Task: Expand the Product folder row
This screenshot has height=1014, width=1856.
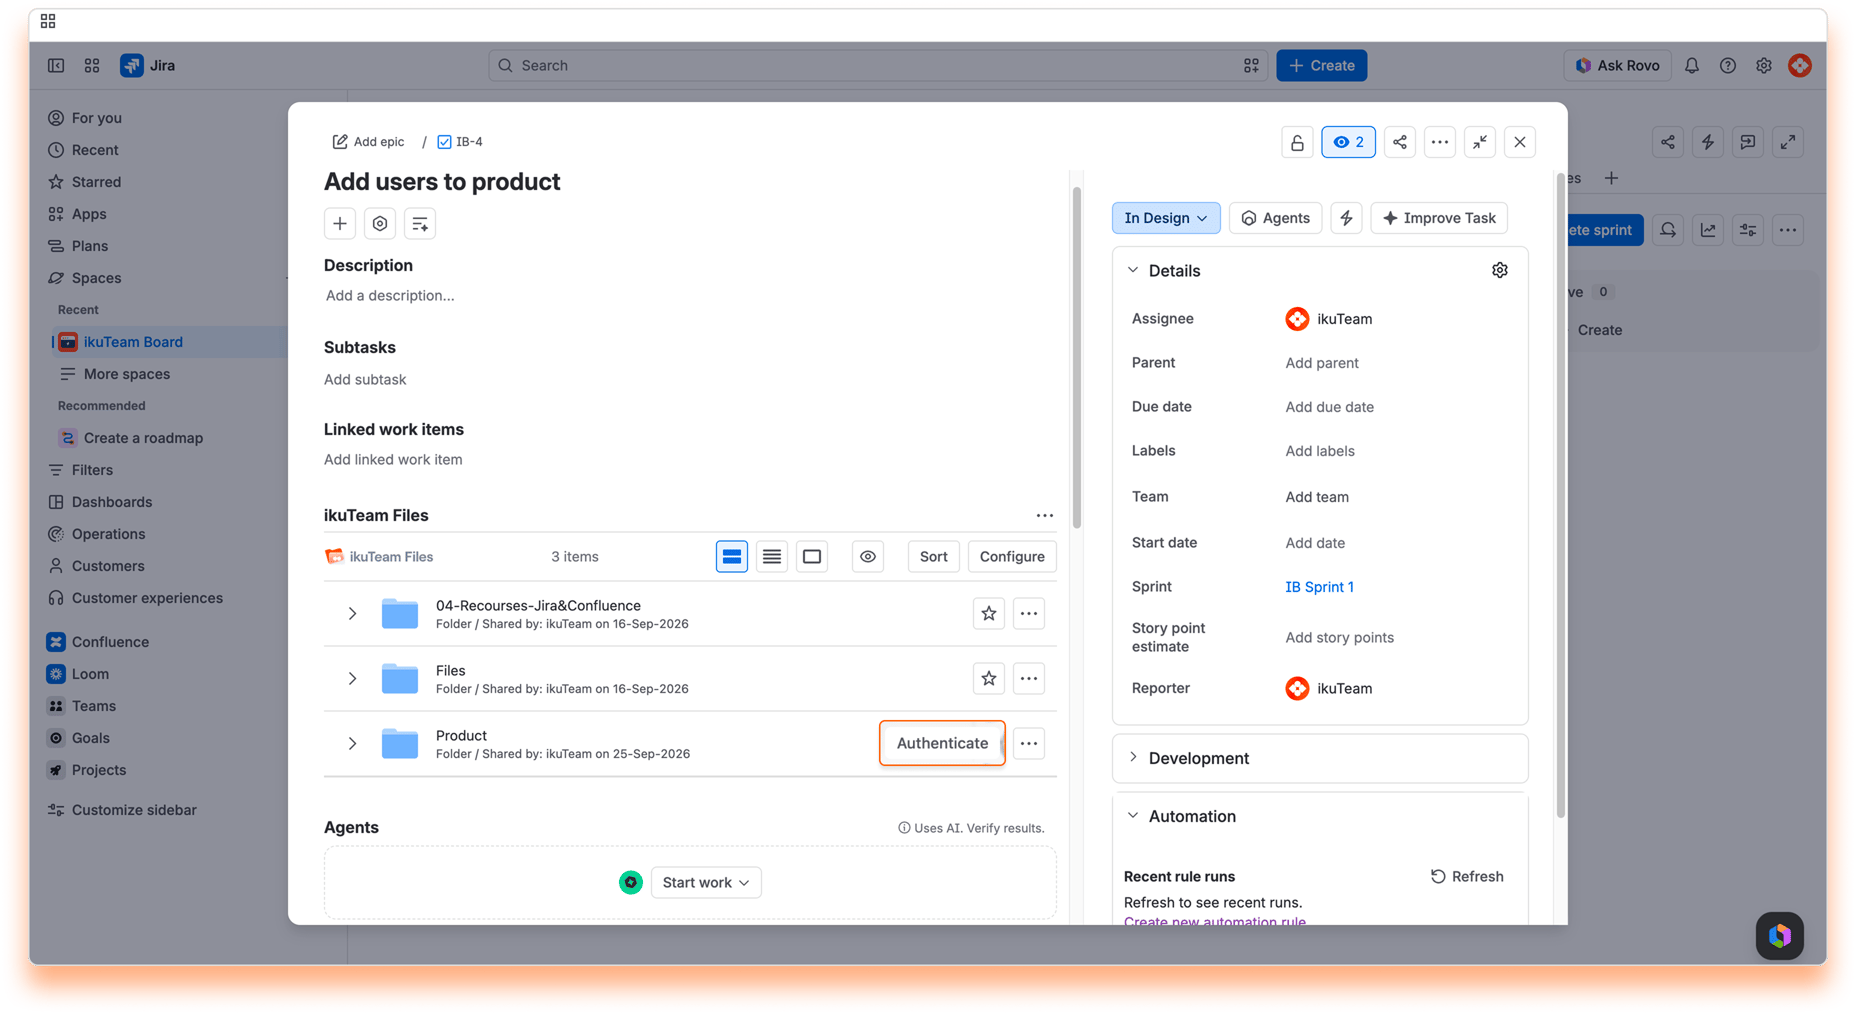Action: point(352,744)
